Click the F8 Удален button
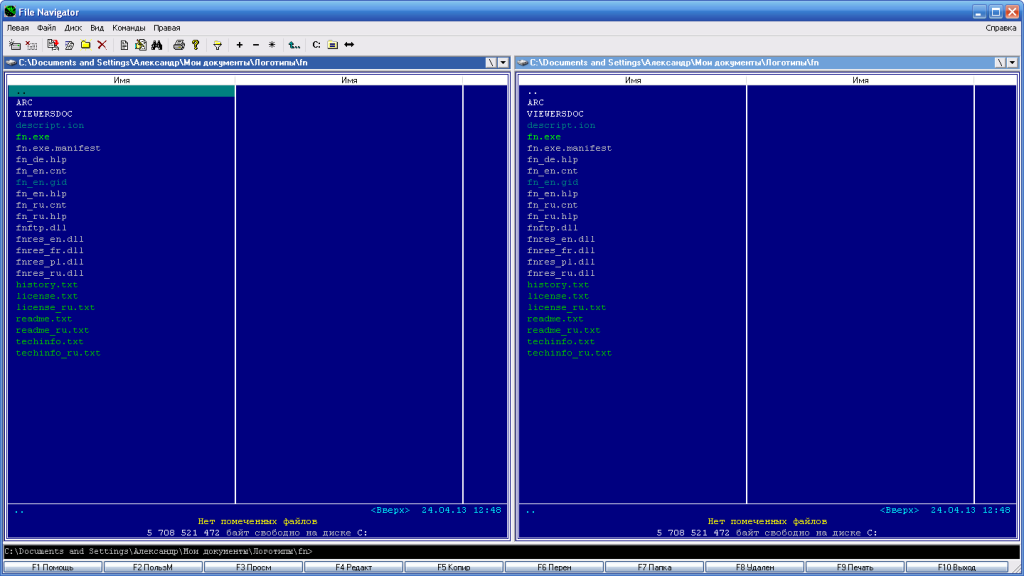The image size is (1024, 576). pyautogui.click(x=755, y=568)
